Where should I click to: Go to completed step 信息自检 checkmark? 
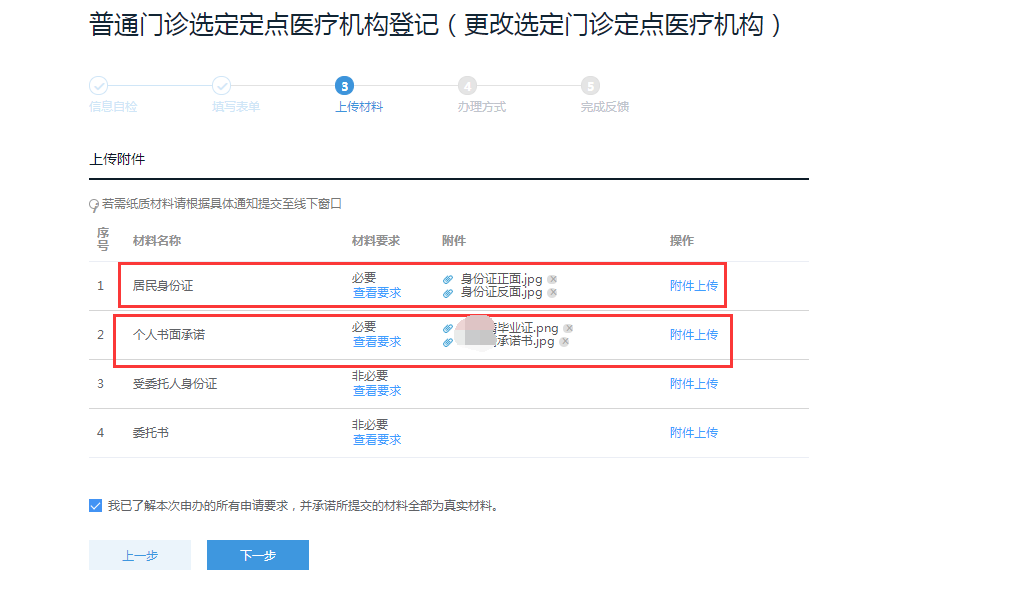pyautogui.click(x=98, y=85)
